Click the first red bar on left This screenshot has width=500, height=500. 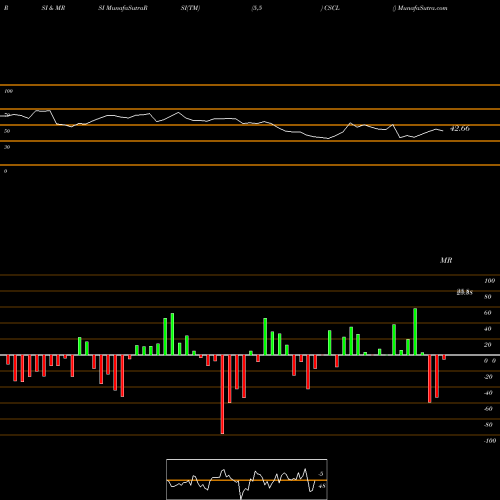click(8, 360)
